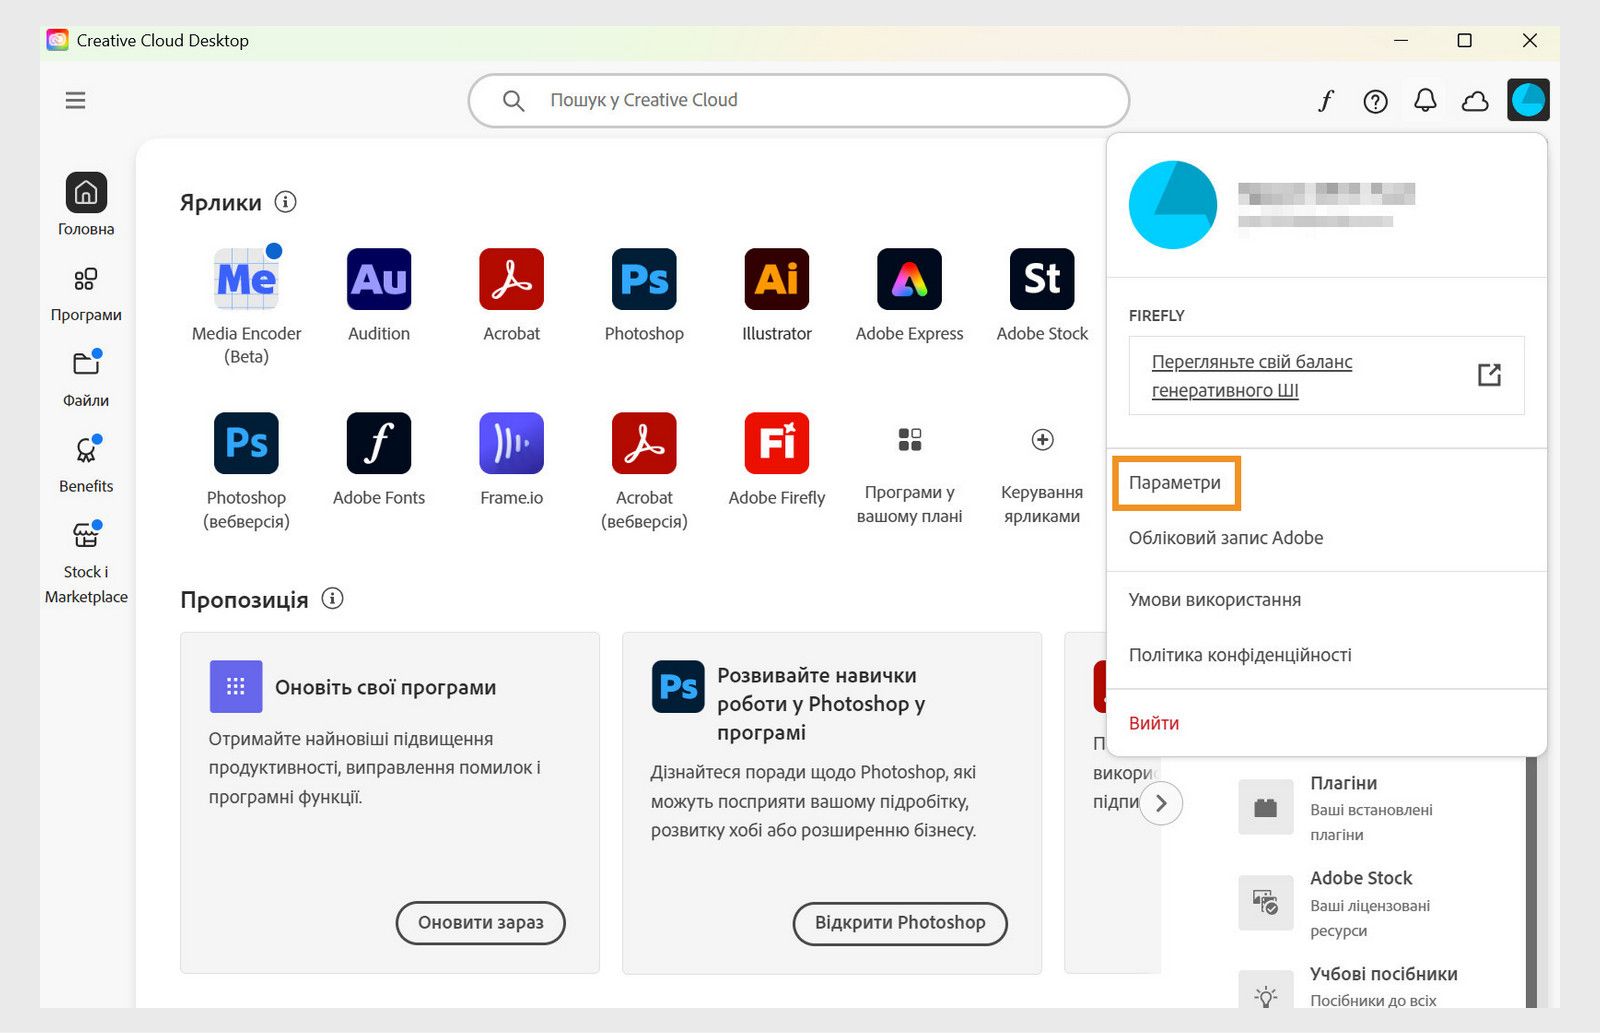This screenshot has height=1033, width=1600.
Task: Open the notifications bell
Action: (x=1424, y=100)
